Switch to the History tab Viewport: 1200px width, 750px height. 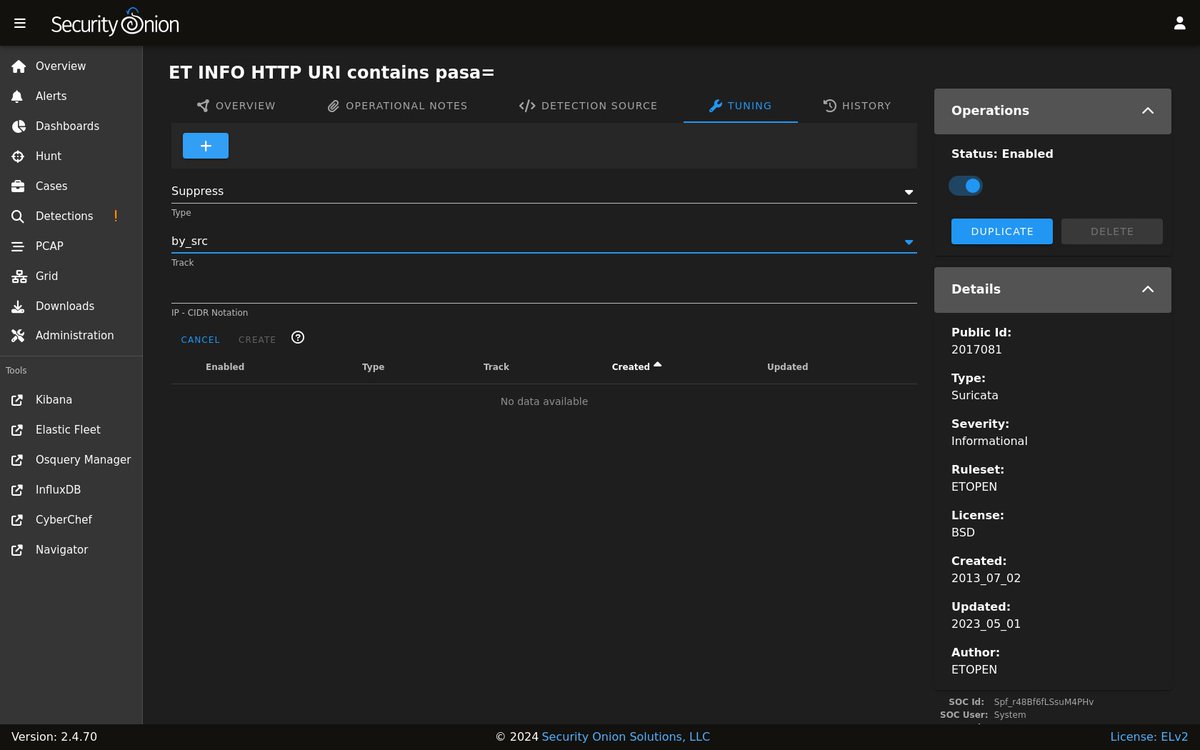(x=857, y=106)
